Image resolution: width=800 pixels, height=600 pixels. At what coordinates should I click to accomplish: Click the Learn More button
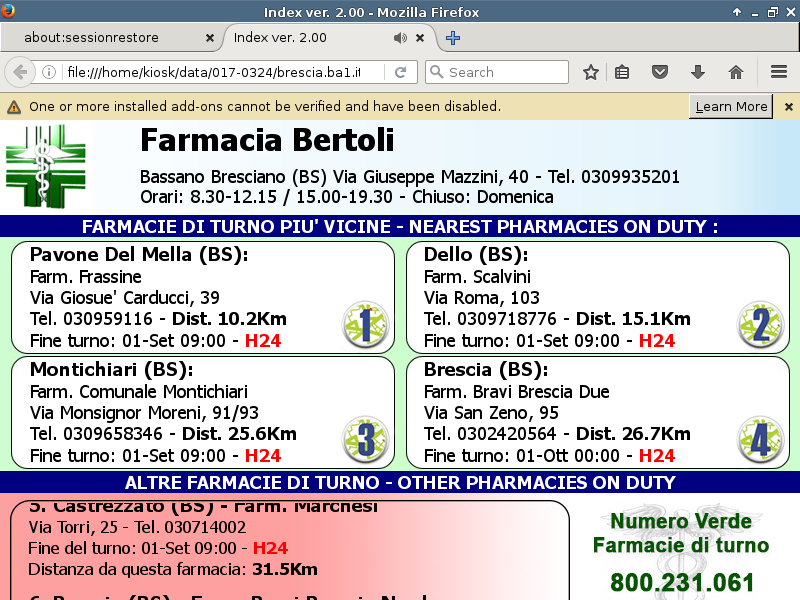tap(731, 106)
